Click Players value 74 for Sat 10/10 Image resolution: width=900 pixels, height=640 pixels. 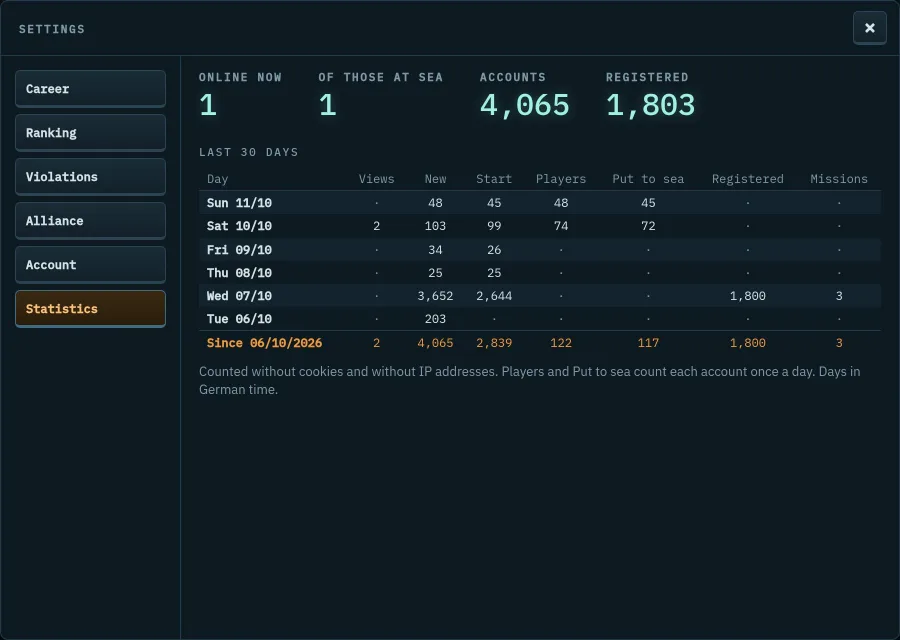(x=561, y=226)
